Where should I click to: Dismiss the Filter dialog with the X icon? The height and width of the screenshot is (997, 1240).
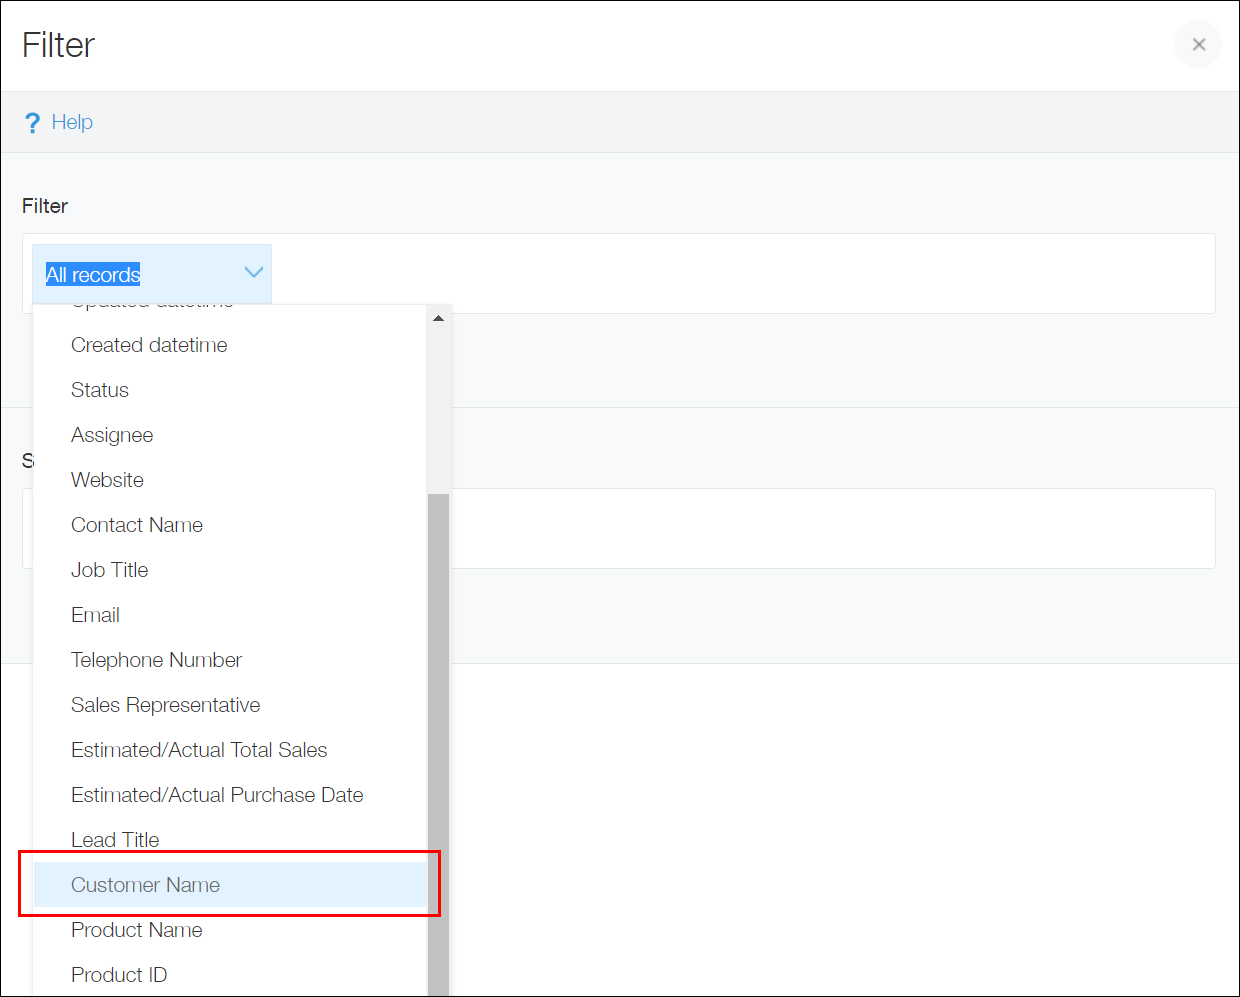[x=1197, y=44]
